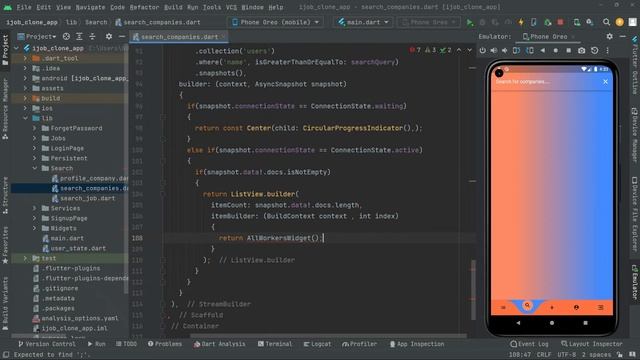Open Search Everywhere magnifier icon
Viewport: 640px width, 360px height.
607,22
